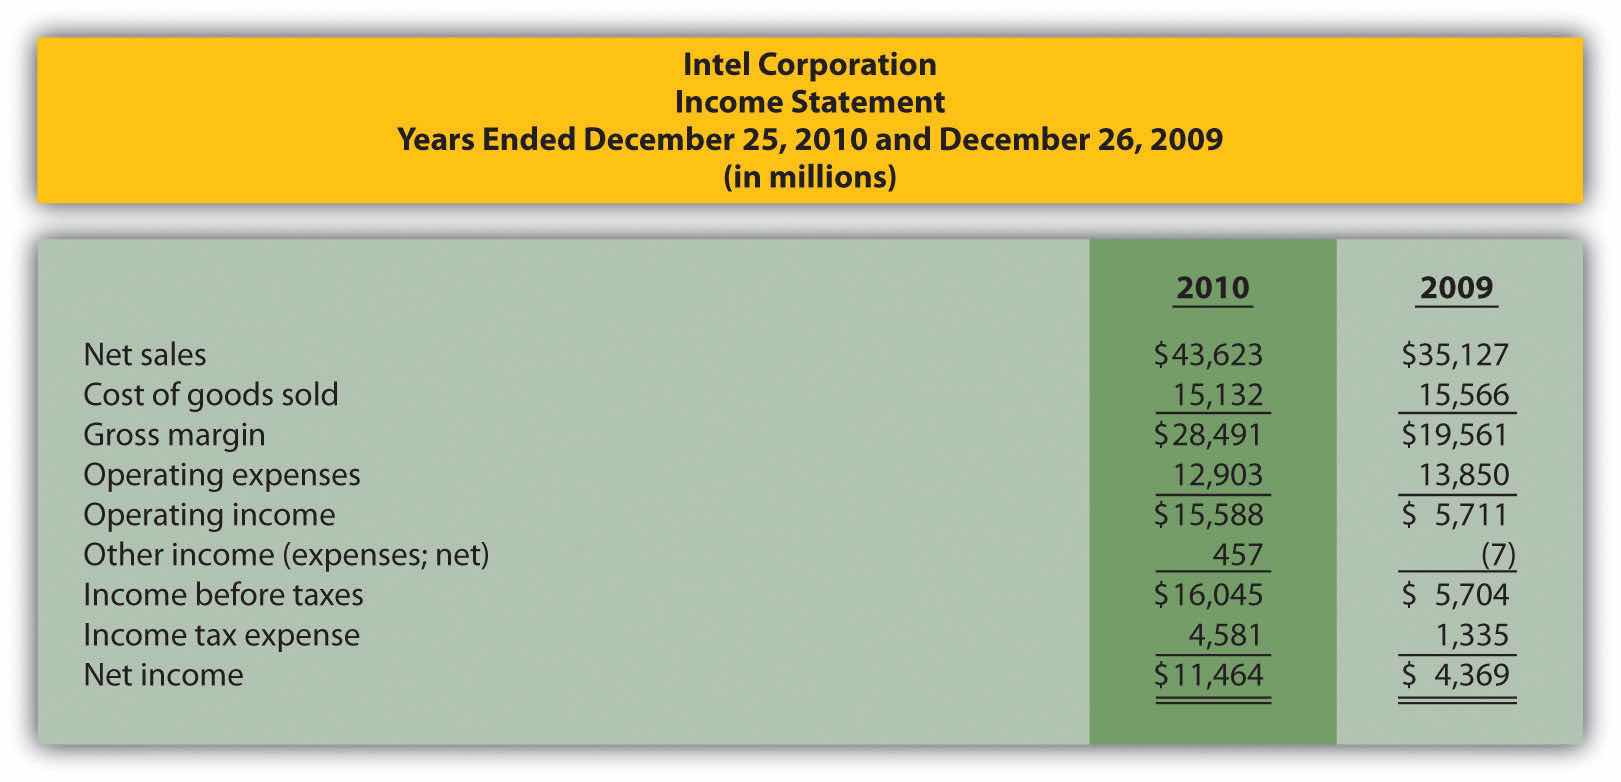
Task: Click the Income before taxes label
Action: (x=223, y=595)
